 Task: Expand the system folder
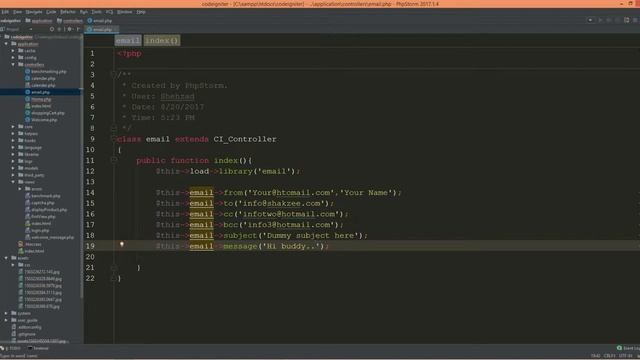click(x=6, y=313)
